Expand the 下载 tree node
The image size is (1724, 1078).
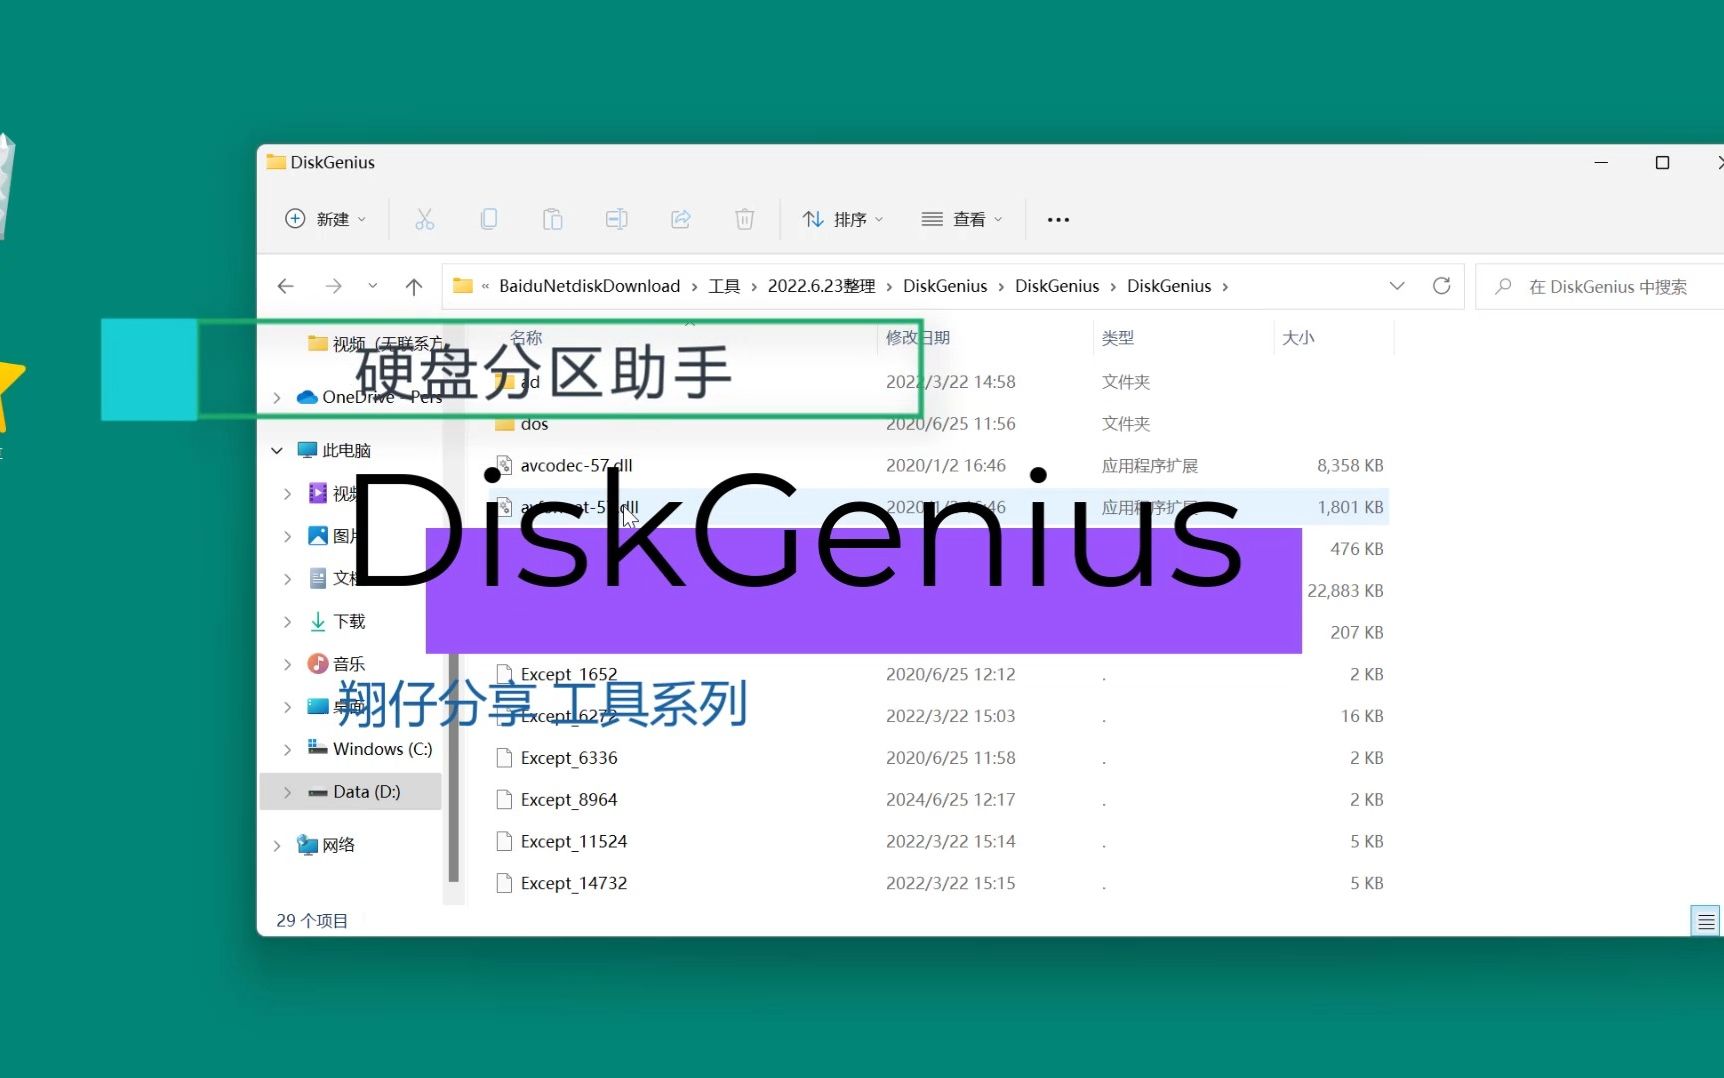click(288, 622)
